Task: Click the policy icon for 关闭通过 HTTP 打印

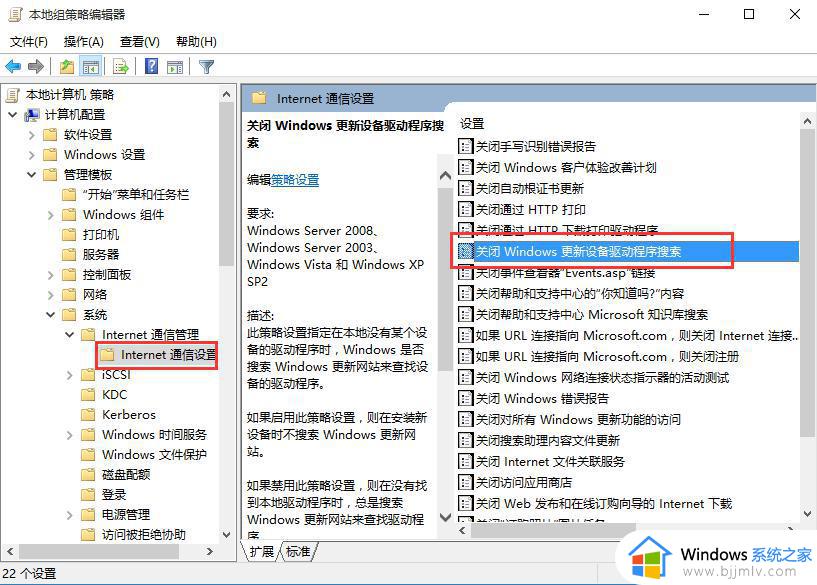Action: (x=465, y=209)
